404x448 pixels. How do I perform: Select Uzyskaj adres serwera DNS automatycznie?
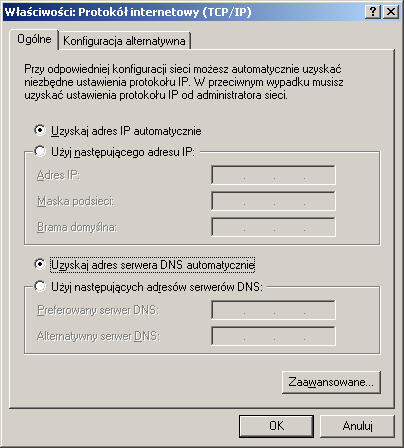tap(40, 265)
